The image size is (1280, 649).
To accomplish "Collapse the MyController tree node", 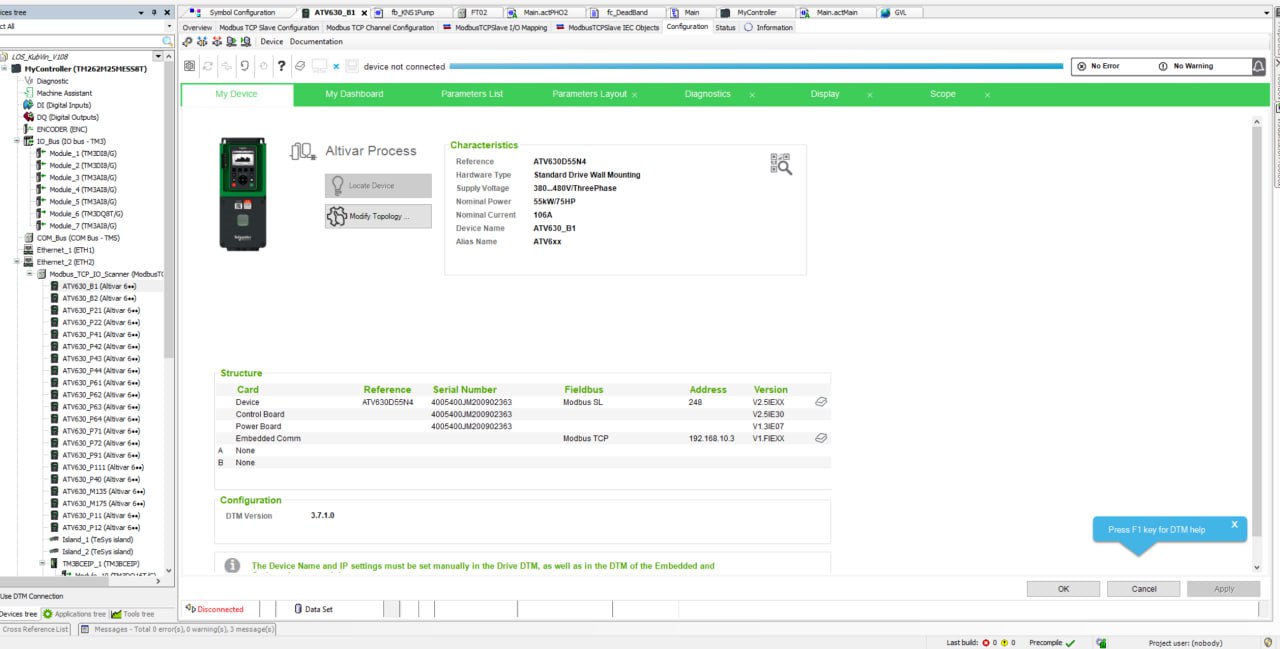I will click(x=5, y=69).
